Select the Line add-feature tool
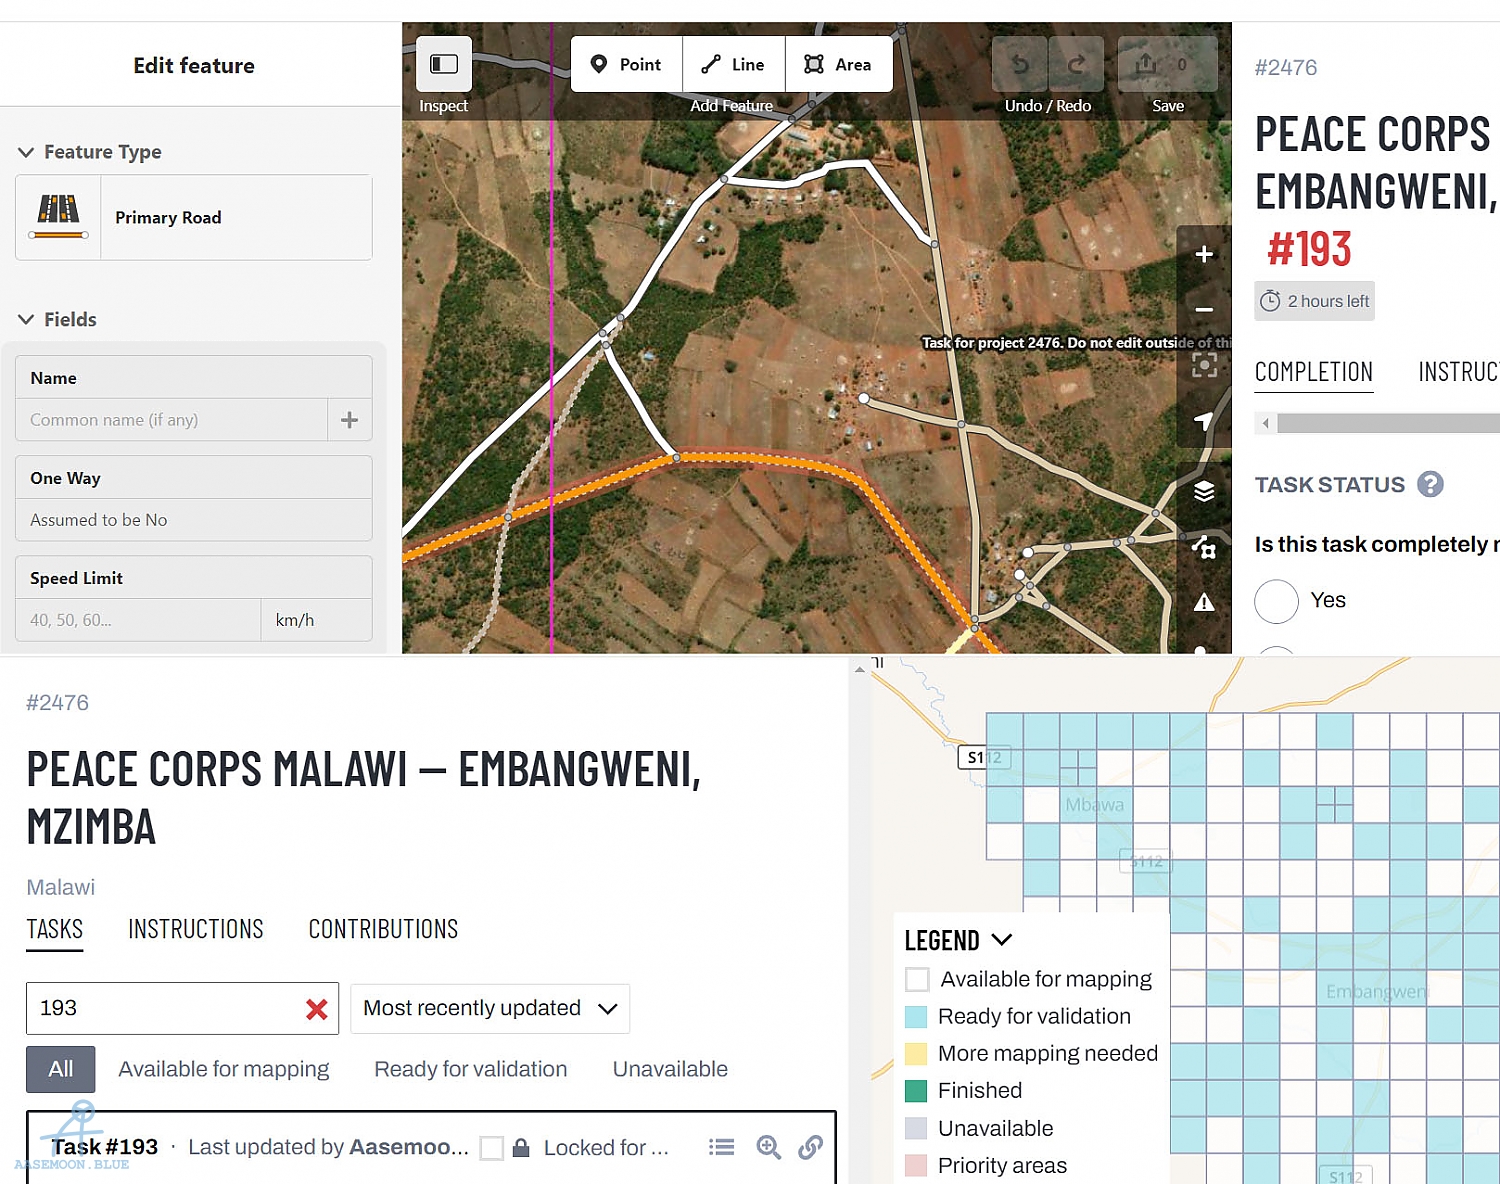 click(734, 64)
